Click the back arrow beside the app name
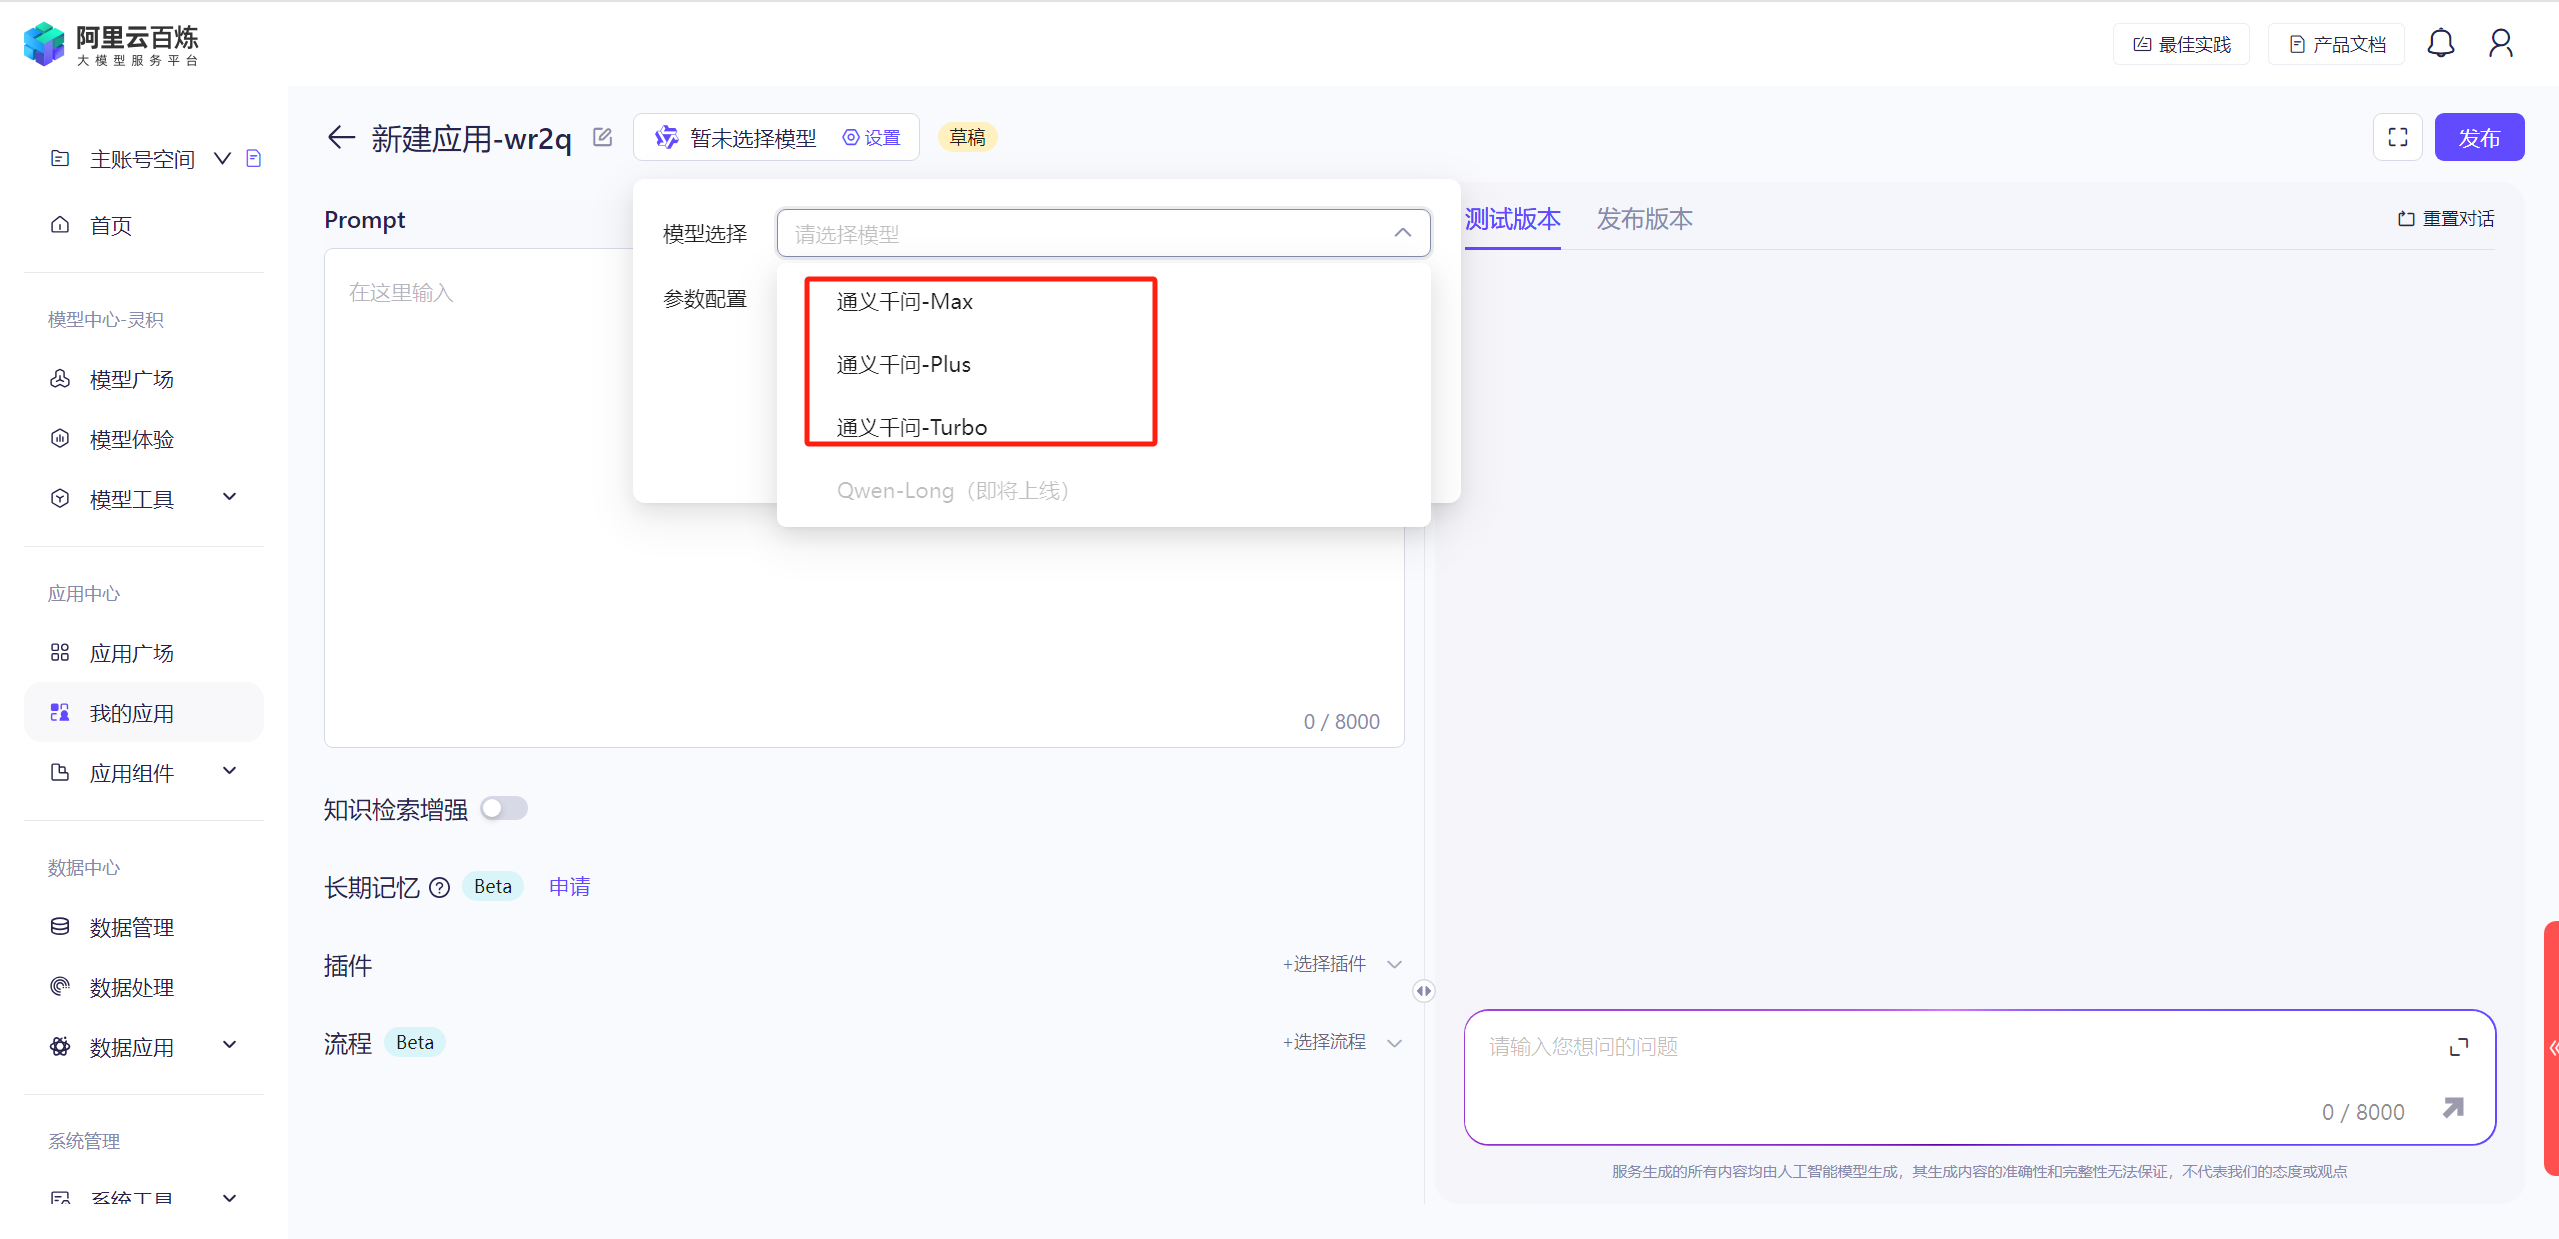 (x=341, y=137)
